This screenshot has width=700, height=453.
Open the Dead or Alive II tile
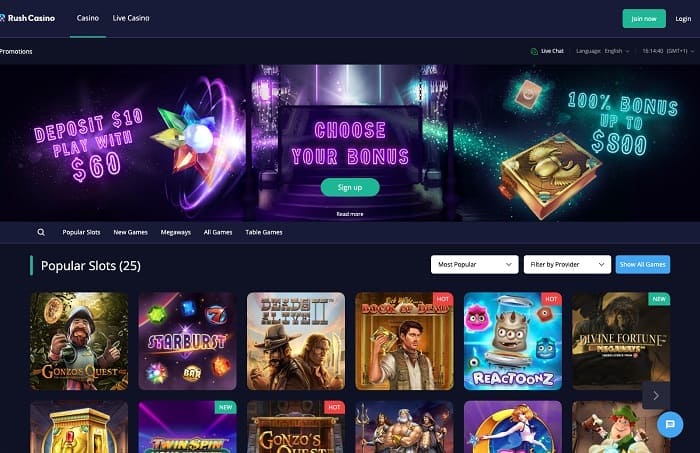pos(296,341)
